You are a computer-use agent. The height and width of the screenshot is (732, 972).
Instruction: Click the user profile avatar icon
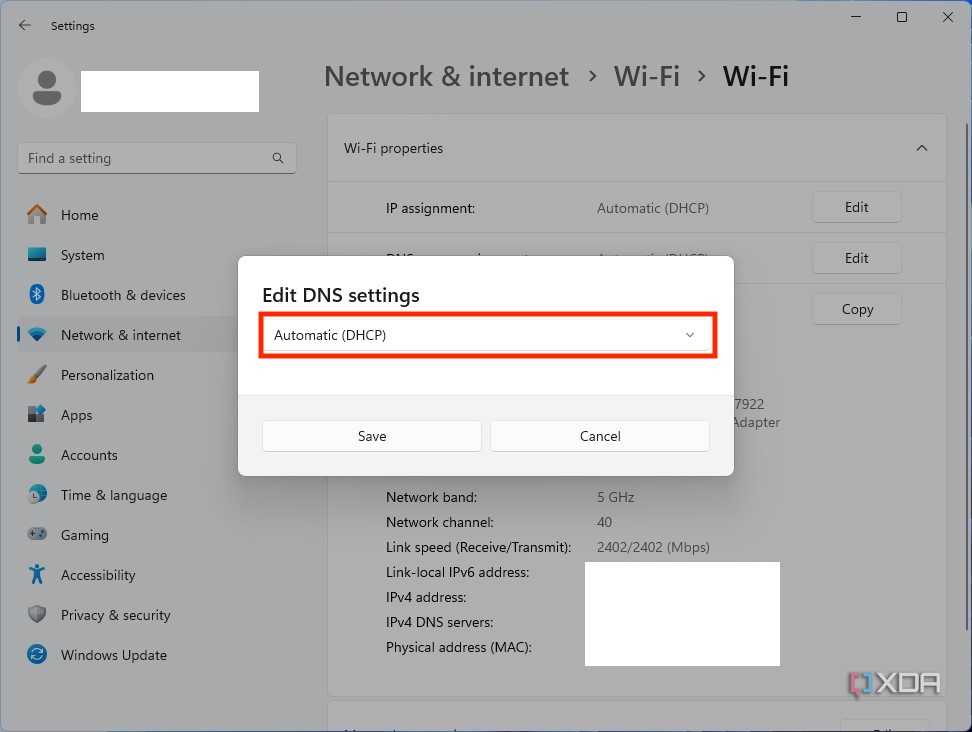pos(46,89)
